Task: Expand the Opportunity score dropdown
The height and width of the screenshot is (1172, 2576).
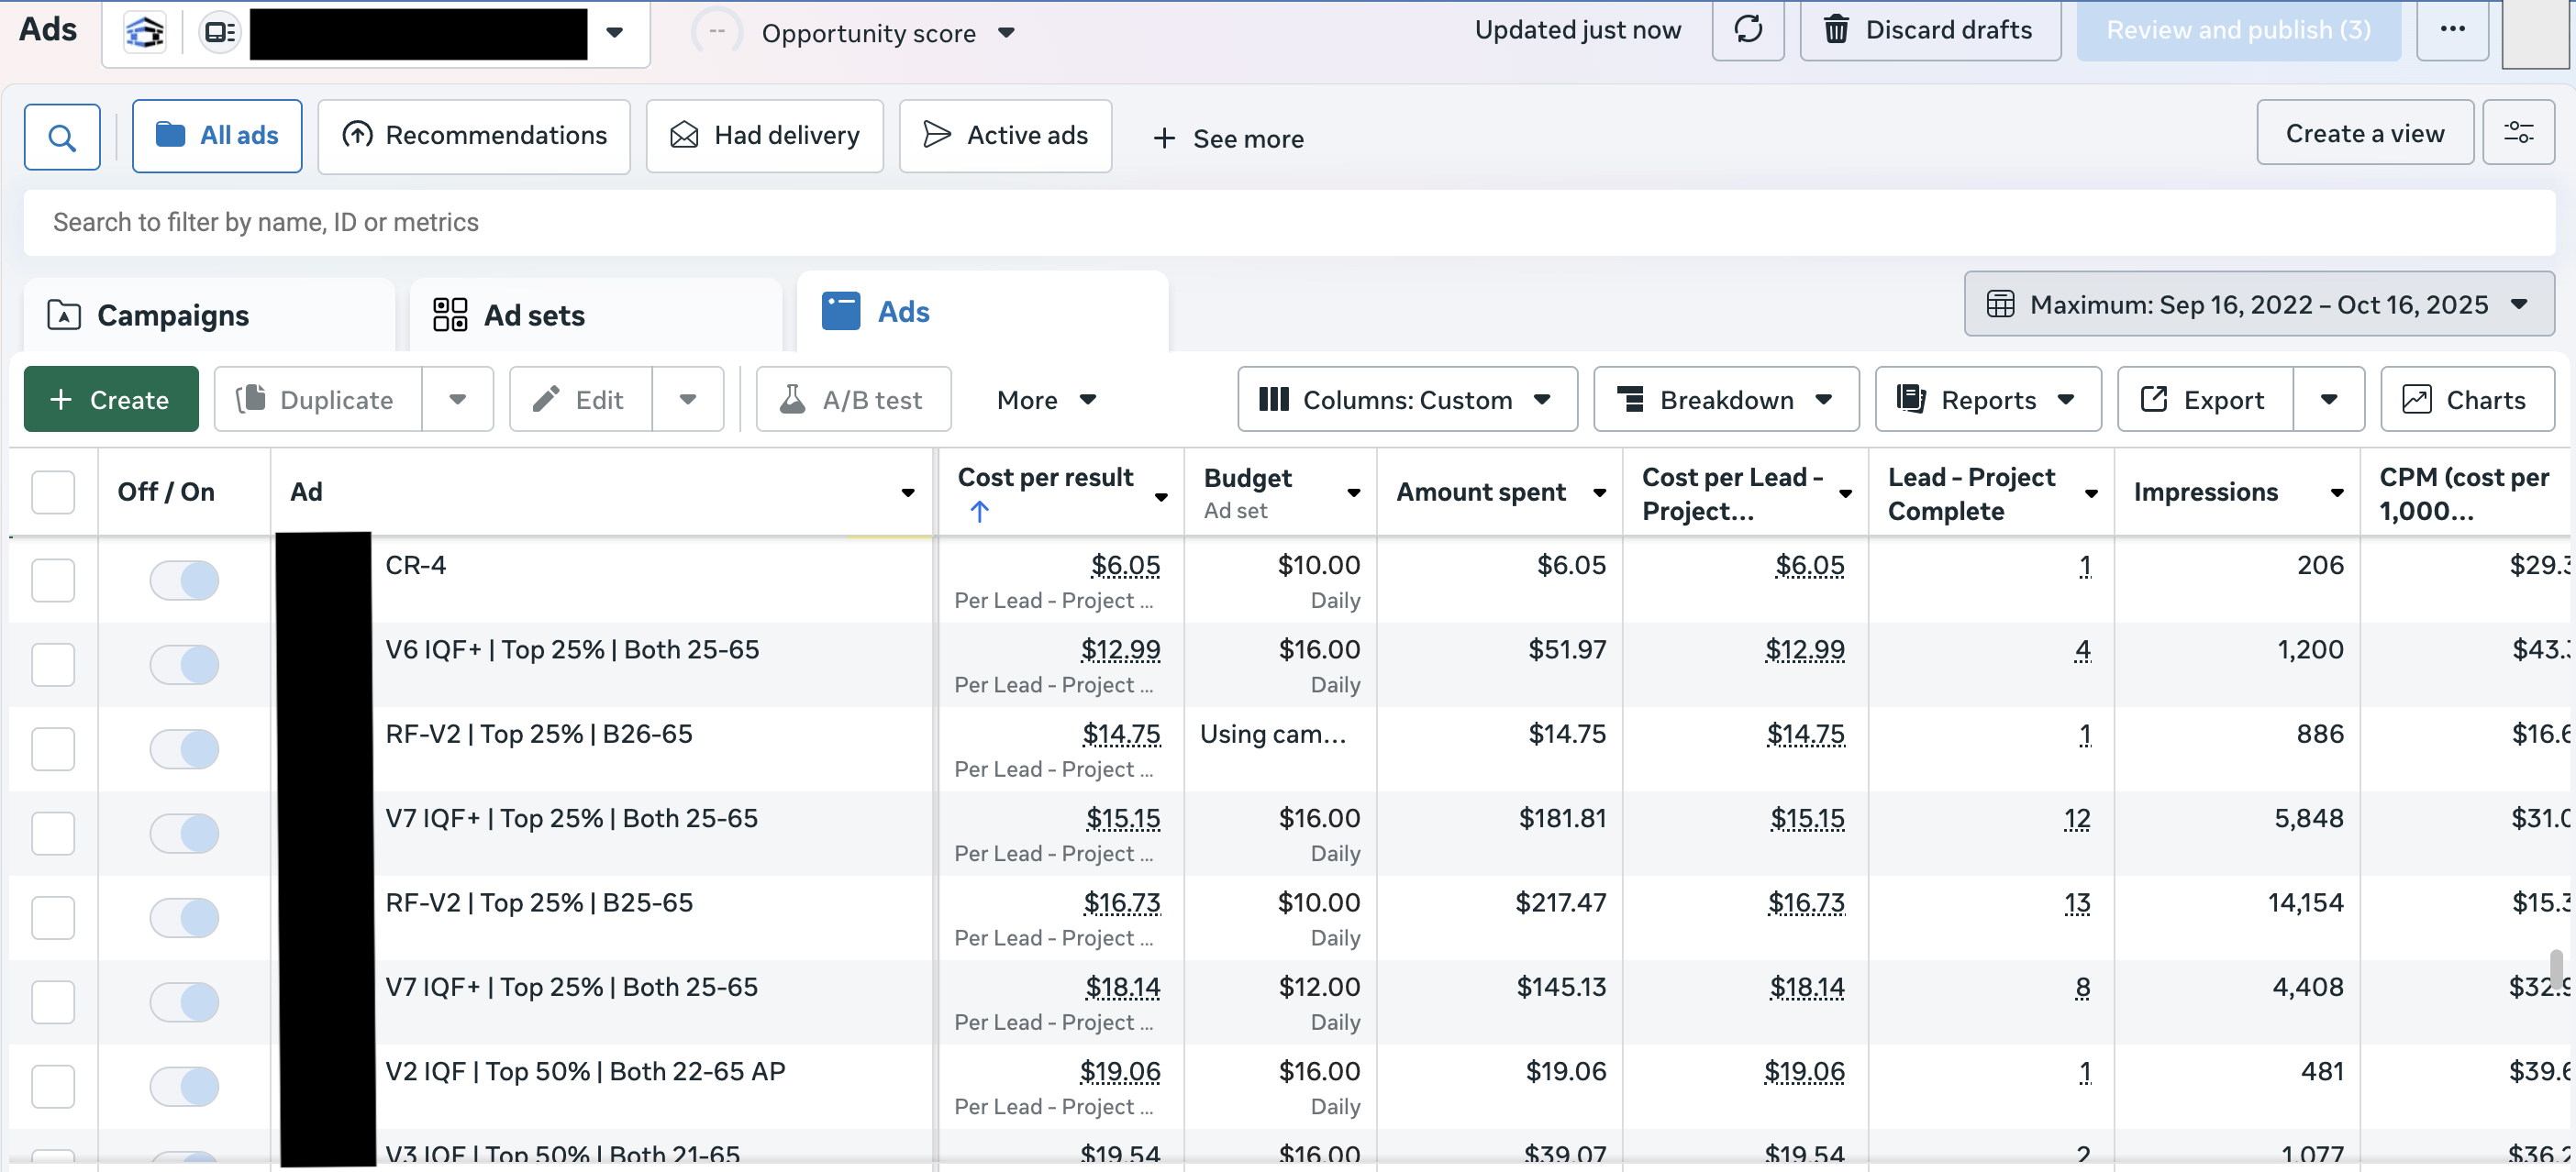Action: tap(1007, 33)
